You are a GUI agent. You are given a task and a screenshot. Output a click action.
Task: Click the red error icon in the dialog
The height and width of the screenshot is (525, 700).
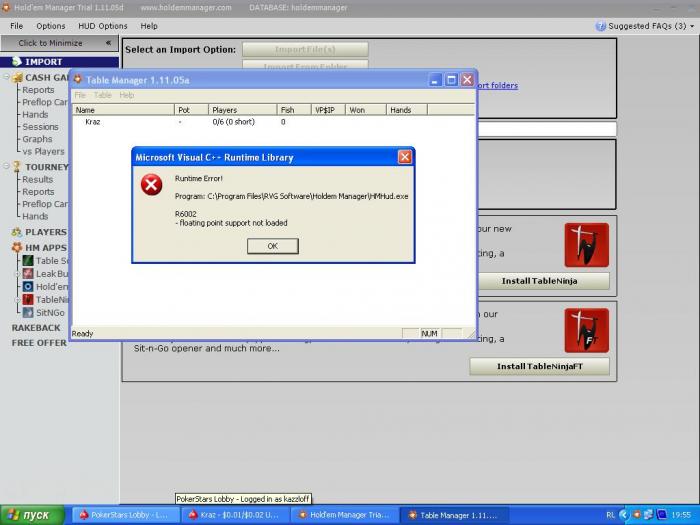coord(151,185)
